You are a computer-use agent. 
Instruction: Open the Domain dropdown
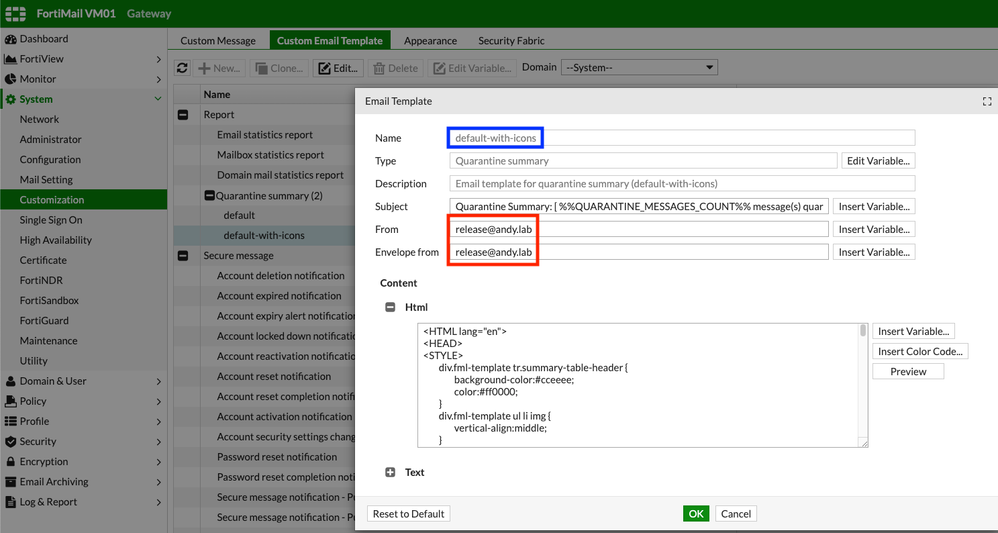pyautogui.click(x=639, y=68)
